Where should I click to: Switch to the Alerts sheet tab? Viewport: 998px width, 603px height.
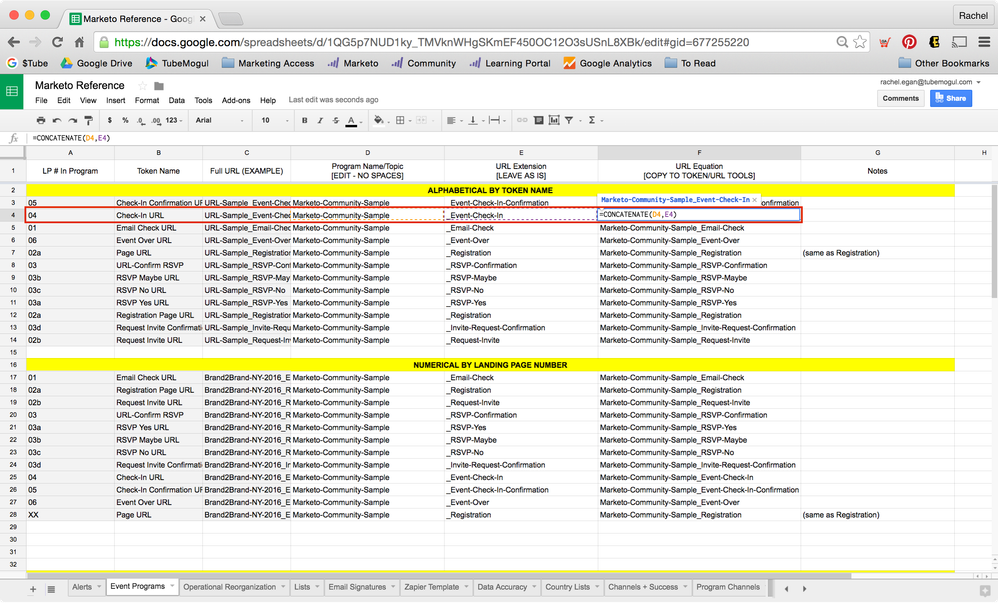[x=81, y=587]
